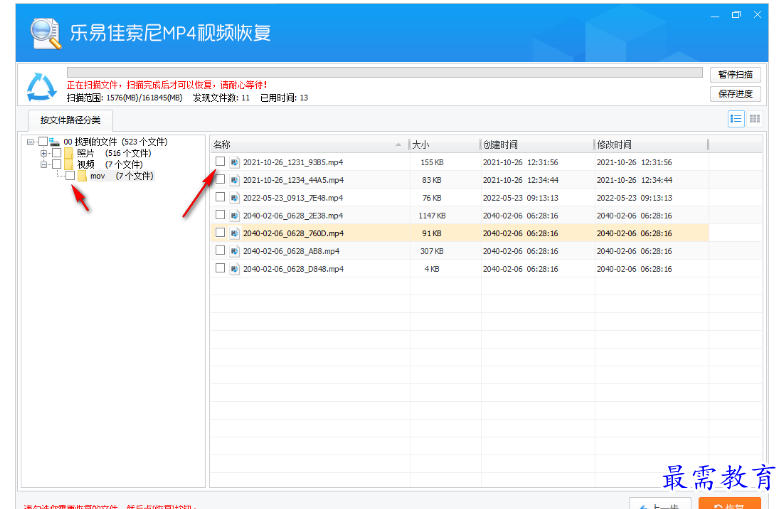Check the box for 2021-10-26_1234_44A5.mp4
The height and width of the screenshot is (509, 784).
[220, 179]
